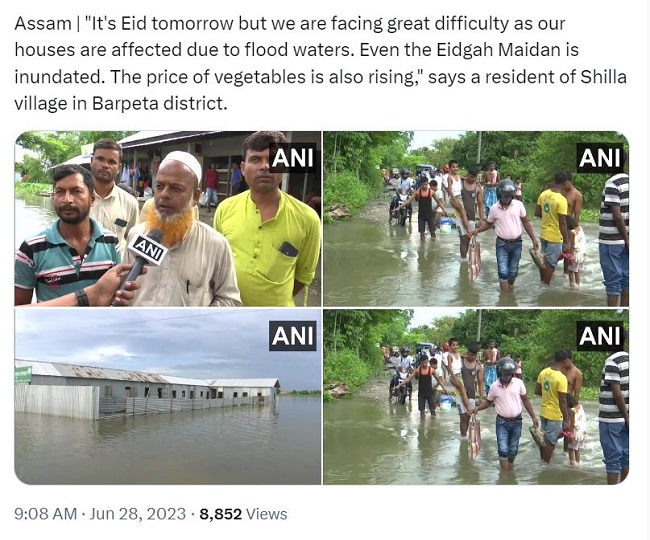Open the lower flooded road photo
This screenshot has width=650, height=540.
pos(476,397)
